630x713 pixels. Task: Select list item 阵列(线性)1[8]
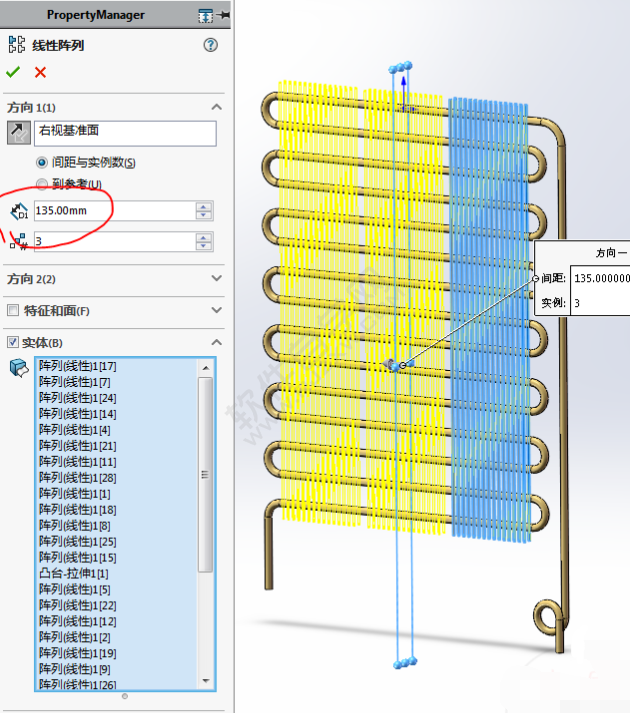click(75, 525)
